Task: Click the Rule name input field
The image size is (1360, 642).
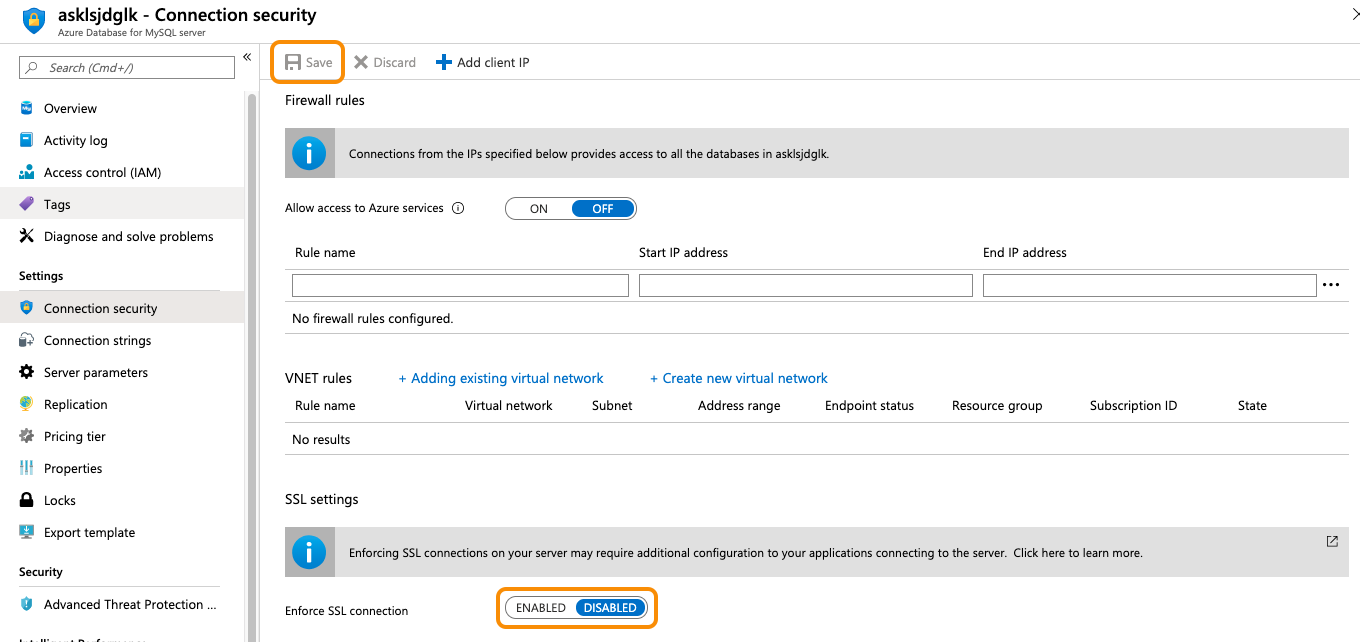Action: 460,286
